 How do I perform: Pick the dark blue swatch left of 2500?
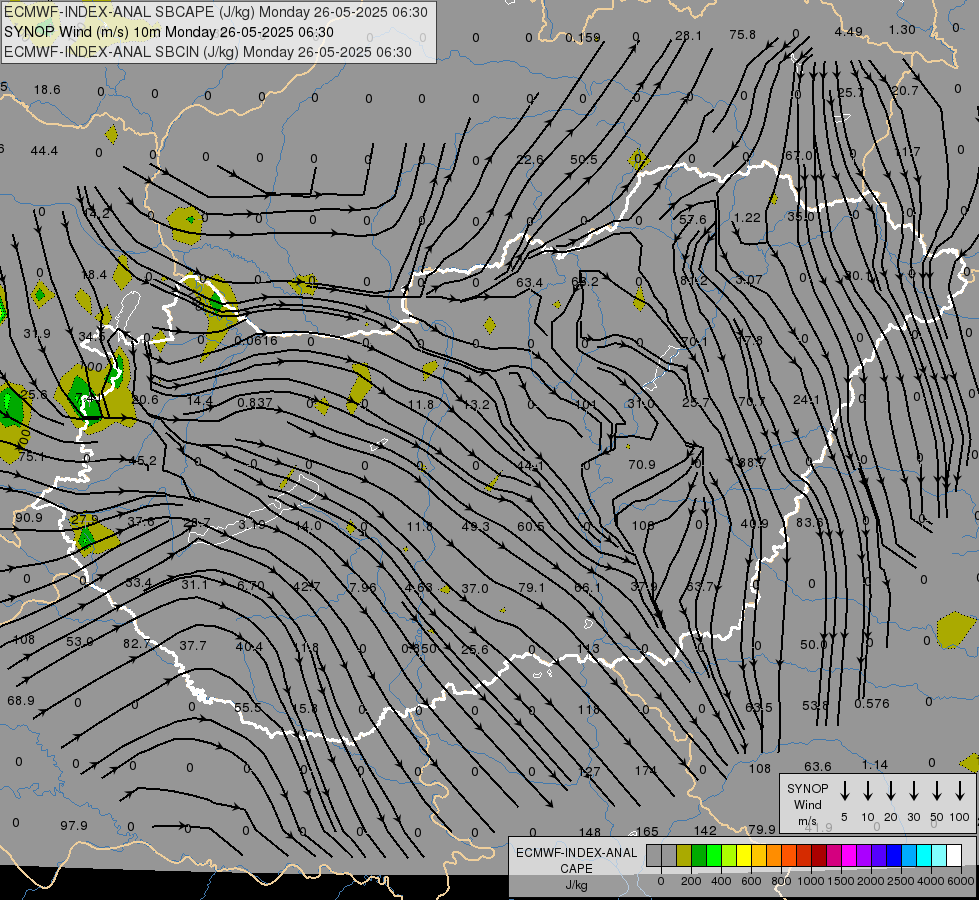(894, 856)
